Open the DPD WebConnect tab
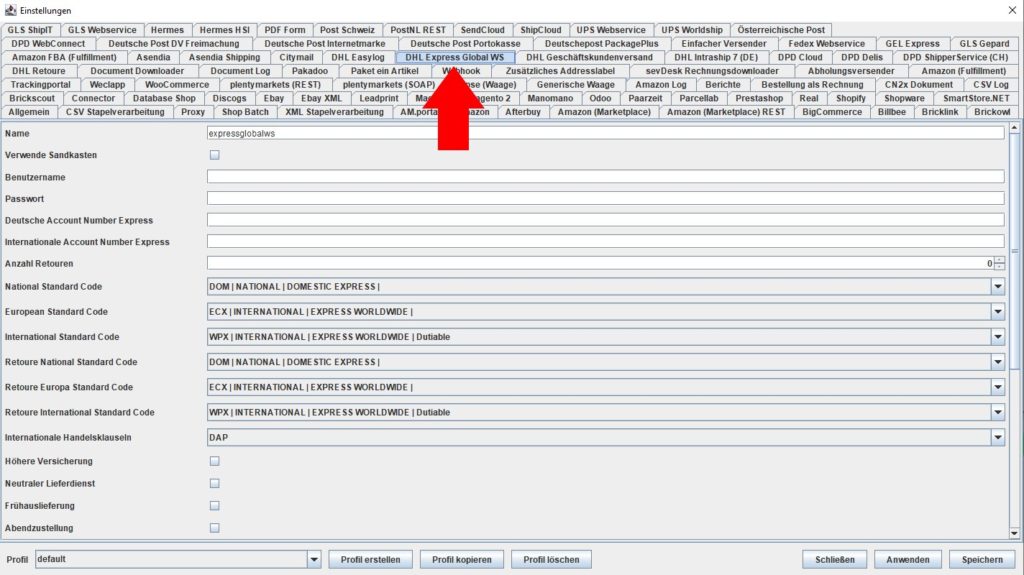This screenshot has height=575, width=1024. pos(48,44)
